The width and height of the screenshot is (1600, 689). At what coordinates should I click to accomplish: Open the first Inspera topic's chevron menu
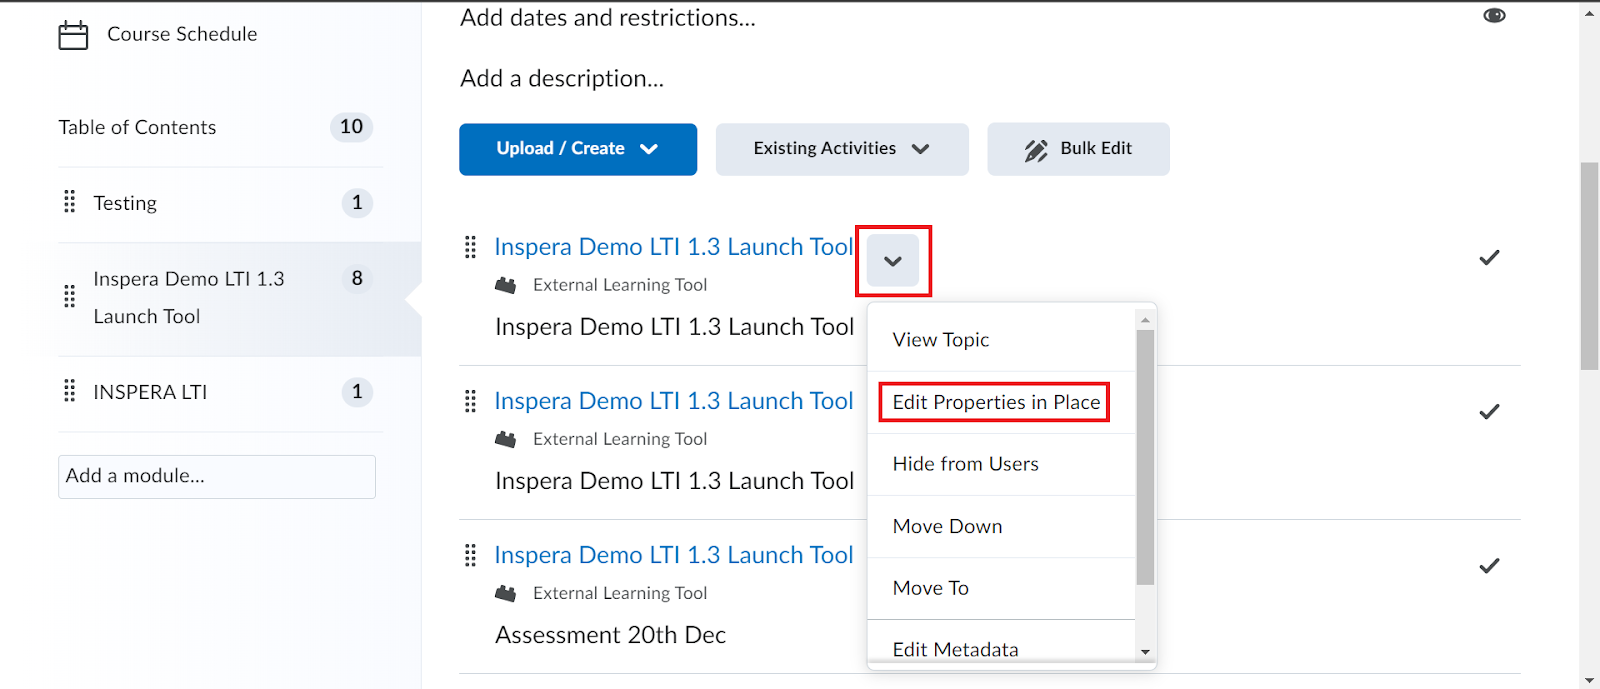[x=893, y=261]
